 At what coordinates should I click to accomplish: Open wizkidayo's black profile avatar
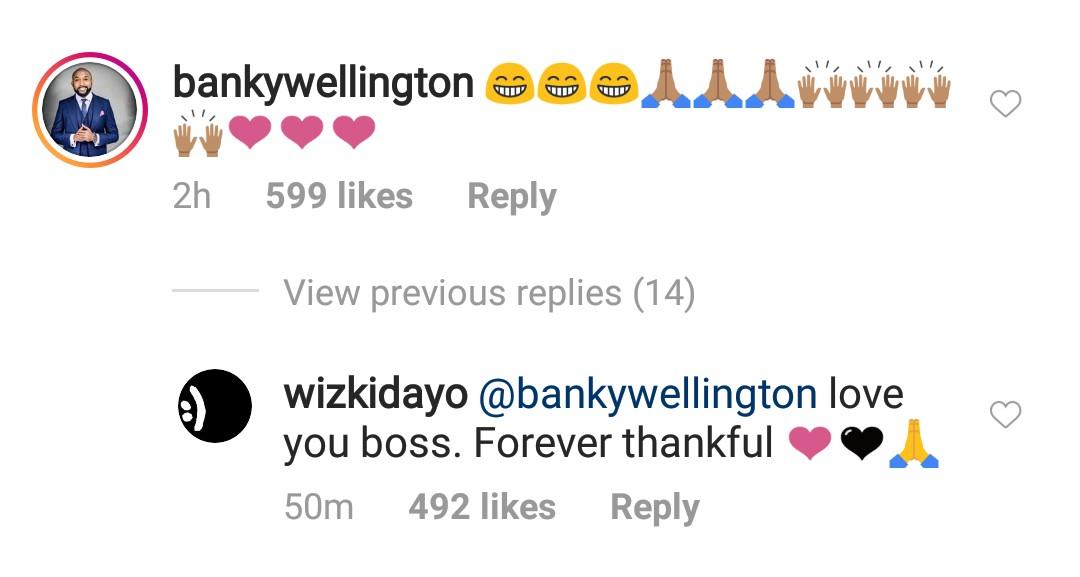pos(215,406)
